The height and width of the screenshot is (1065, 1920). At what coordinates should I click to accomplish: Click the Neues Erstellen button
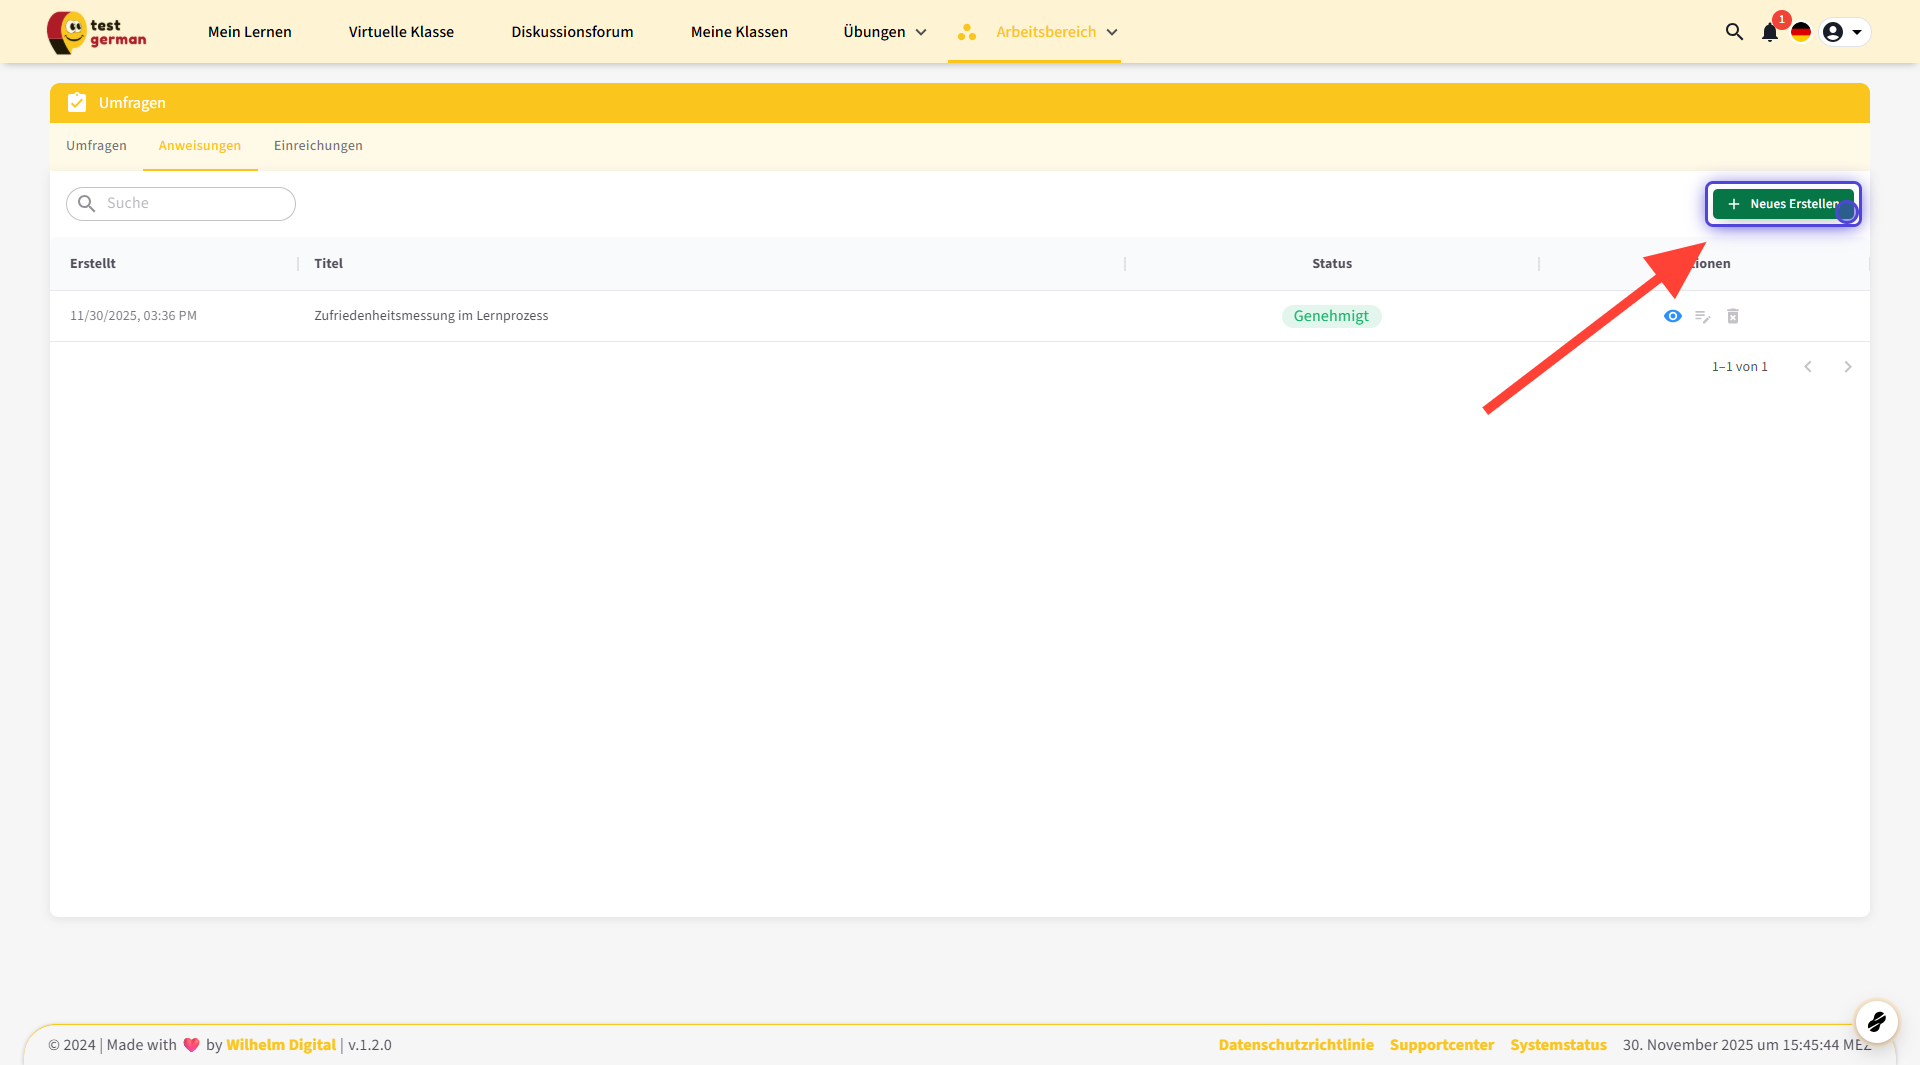coord(1782,204)
